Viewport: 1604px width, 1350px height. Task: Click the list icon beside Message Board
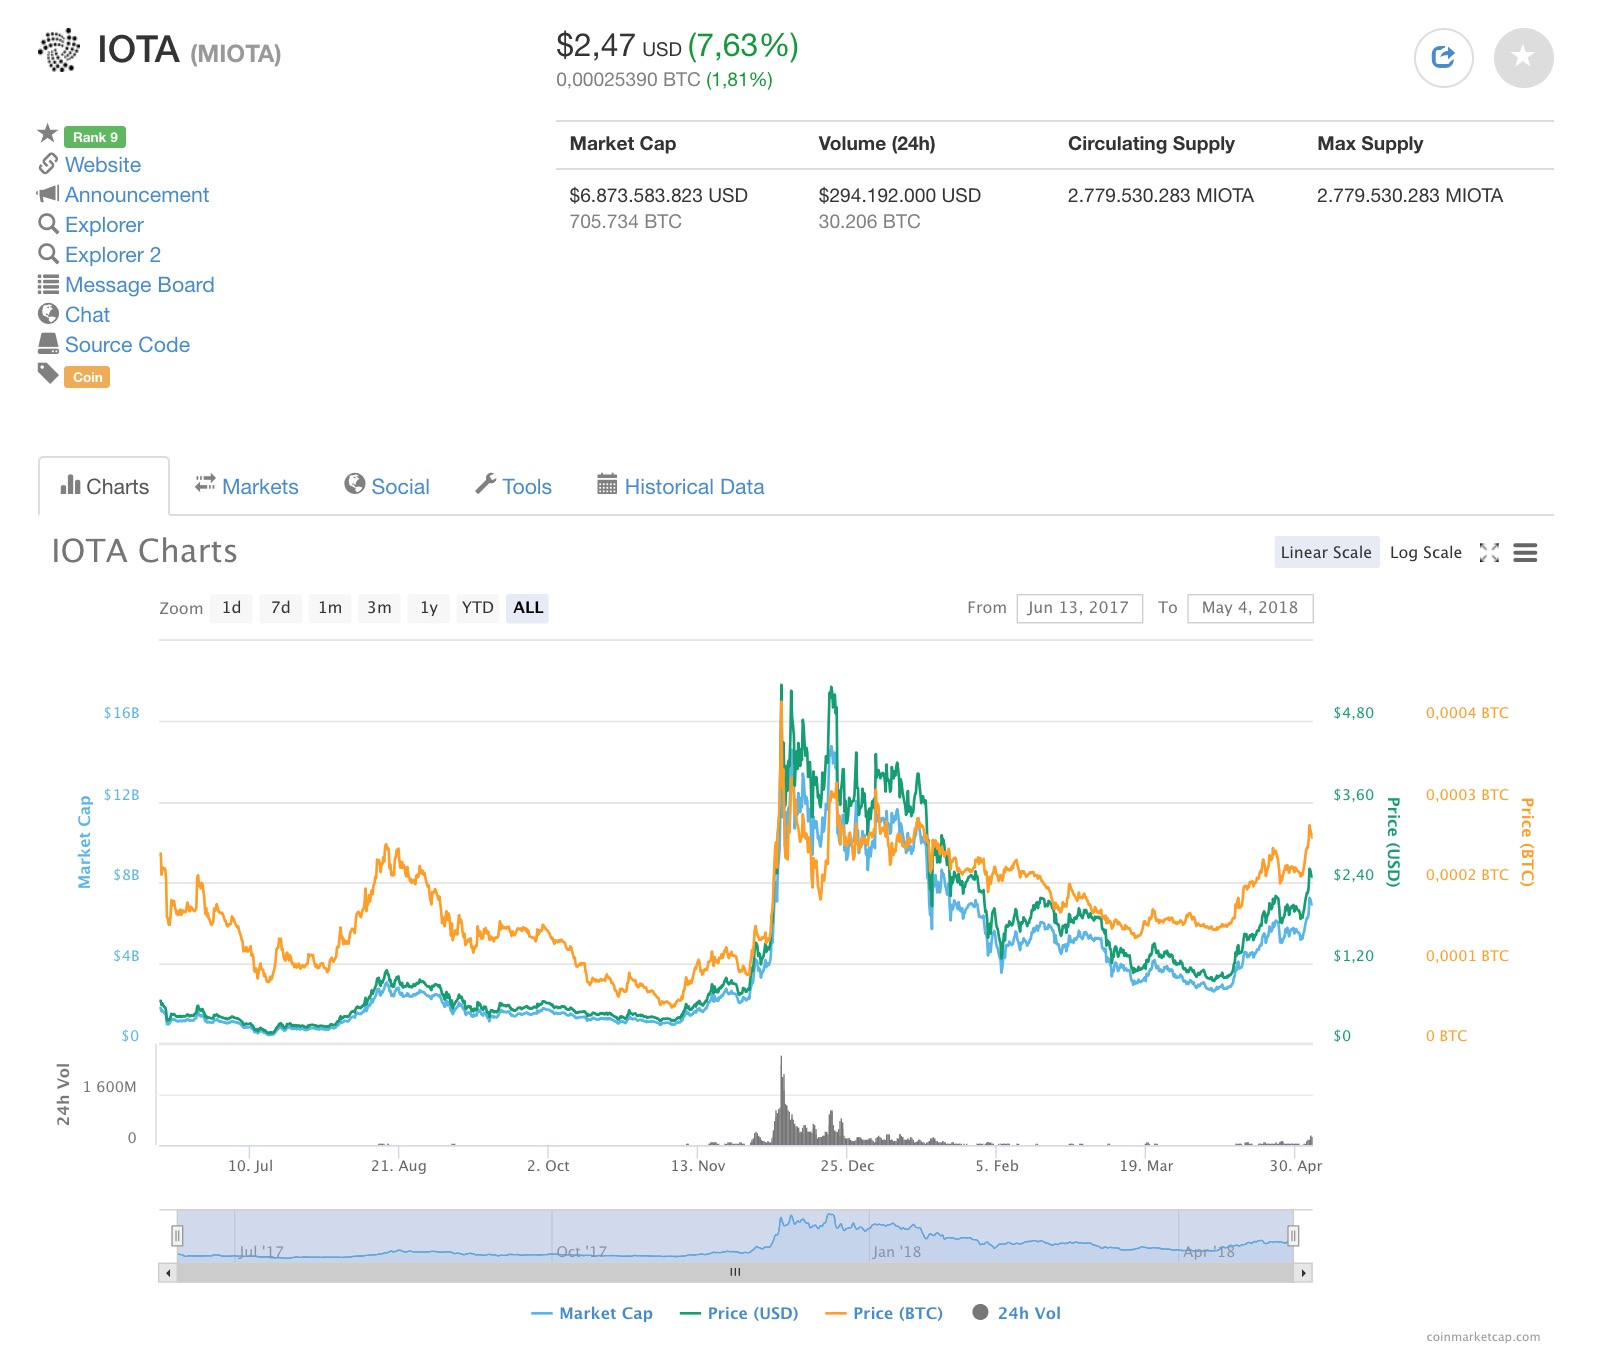pyautogui.click(x=48, y=284)
